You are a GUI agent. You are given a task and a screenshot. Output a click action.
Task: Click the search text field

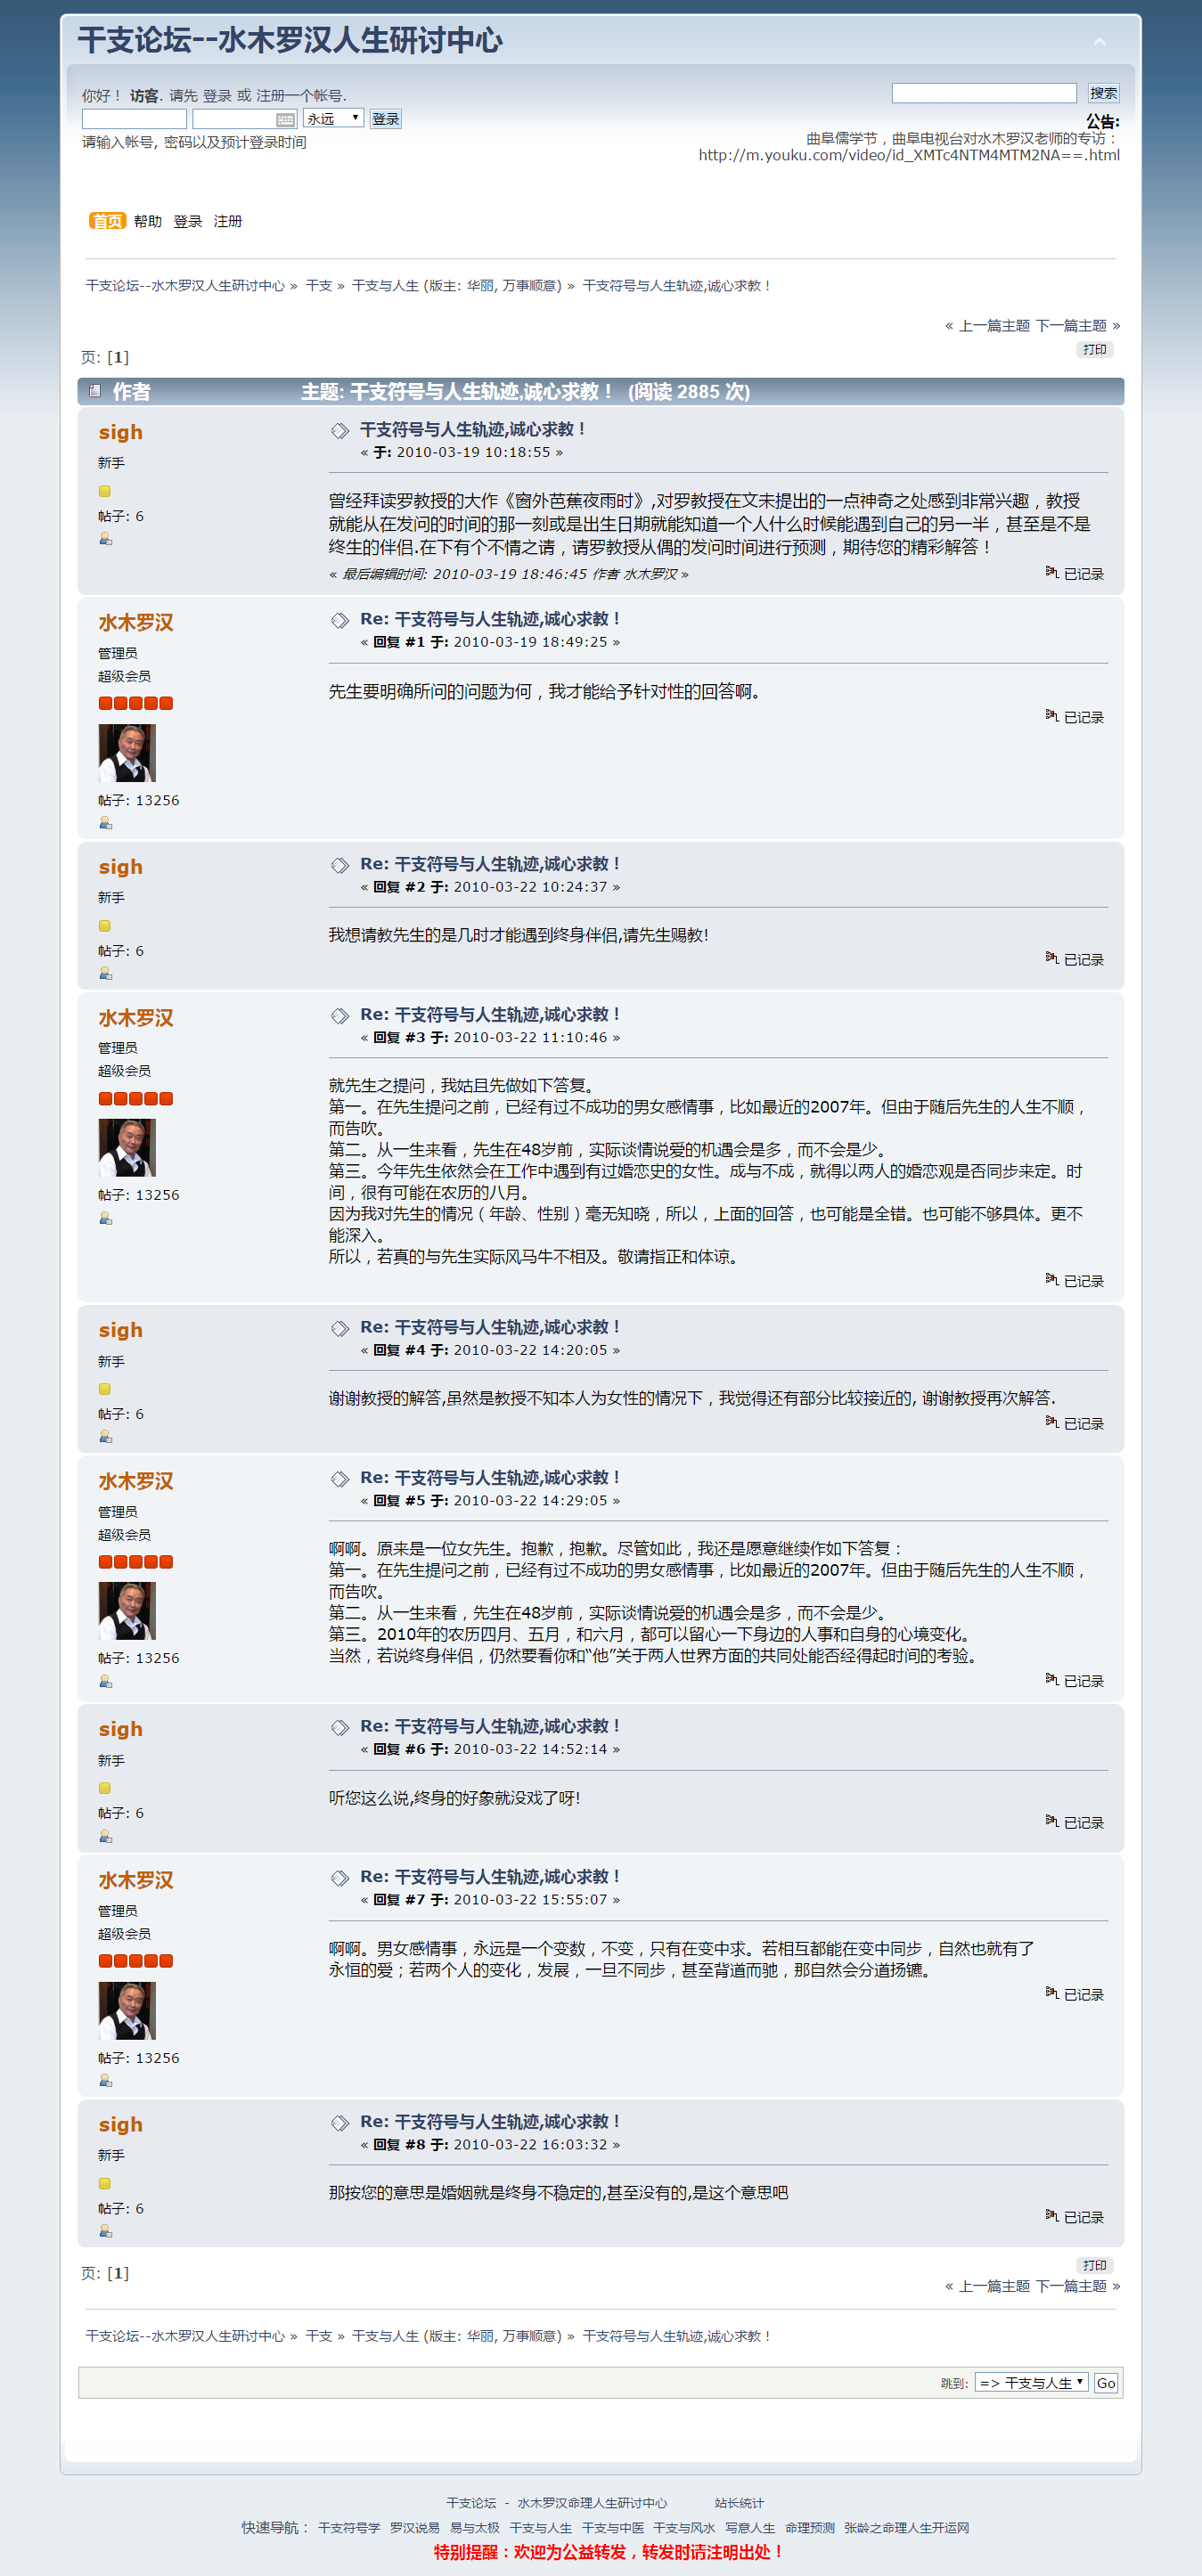984,93
